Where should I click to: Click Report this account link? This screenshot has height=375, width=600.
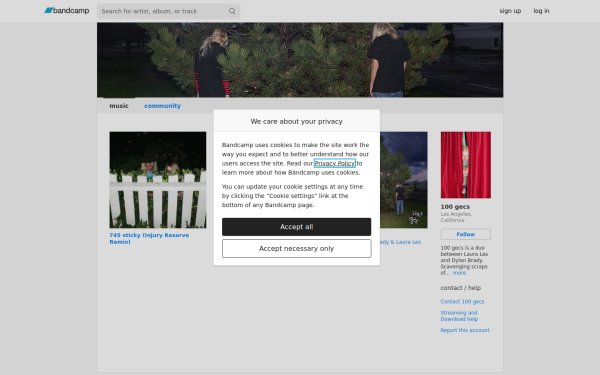(465, 330)
